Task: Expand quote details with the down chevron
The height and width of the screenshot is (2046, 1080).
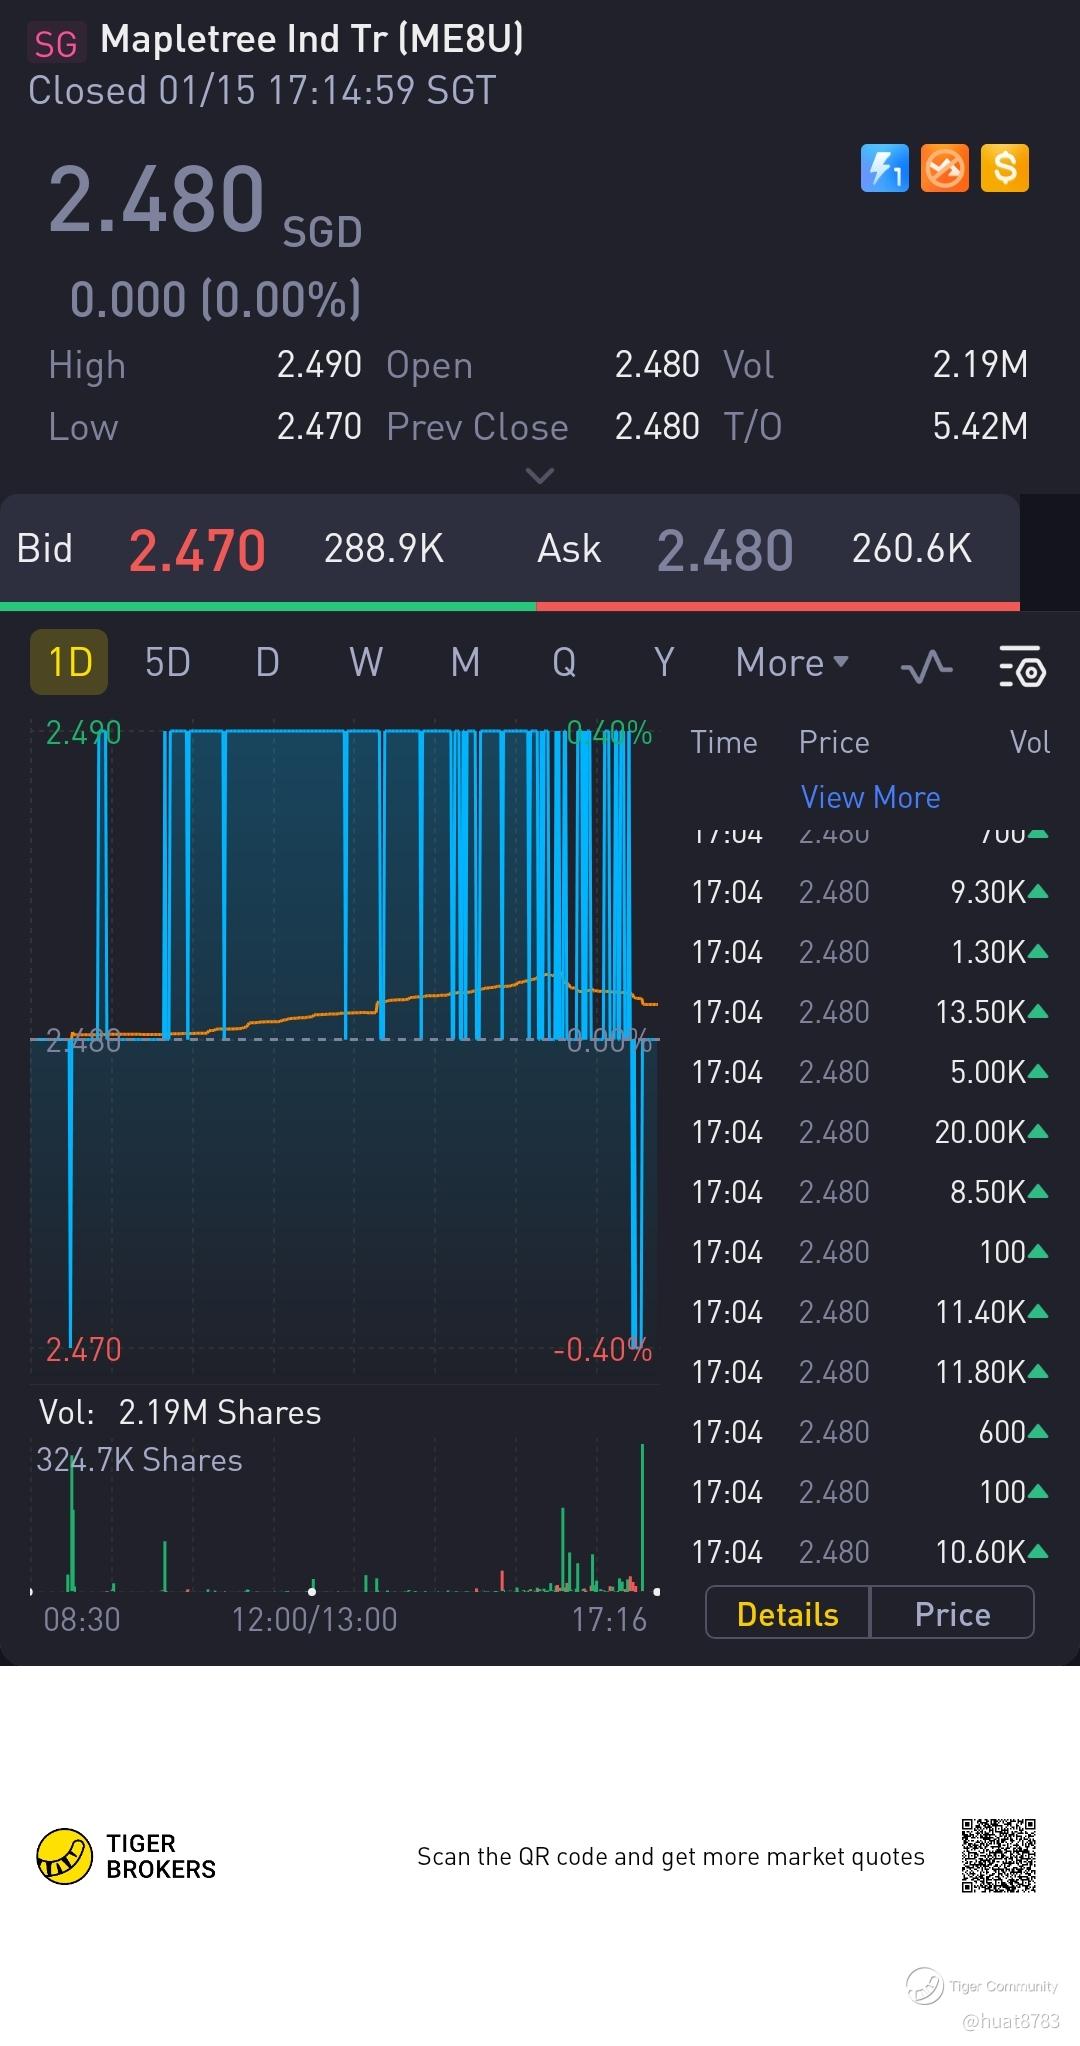Action: tap(539, 476)
